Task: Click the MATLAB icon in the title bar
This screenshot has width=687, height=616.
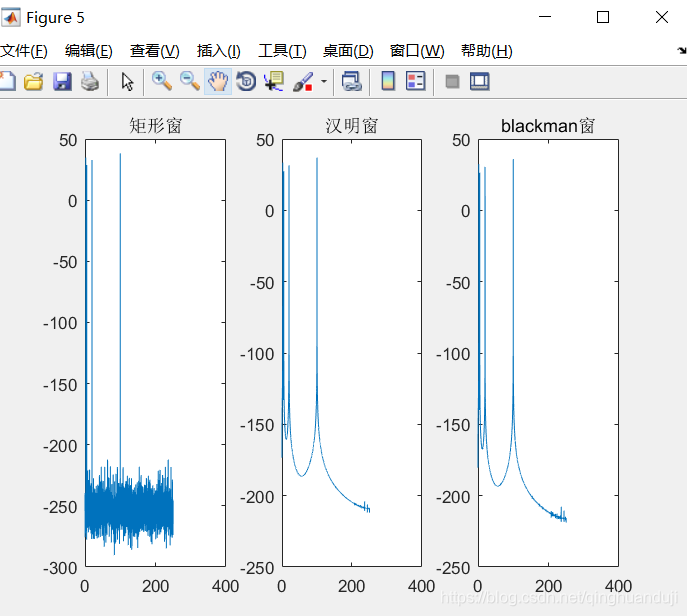Action: [11, 18]
